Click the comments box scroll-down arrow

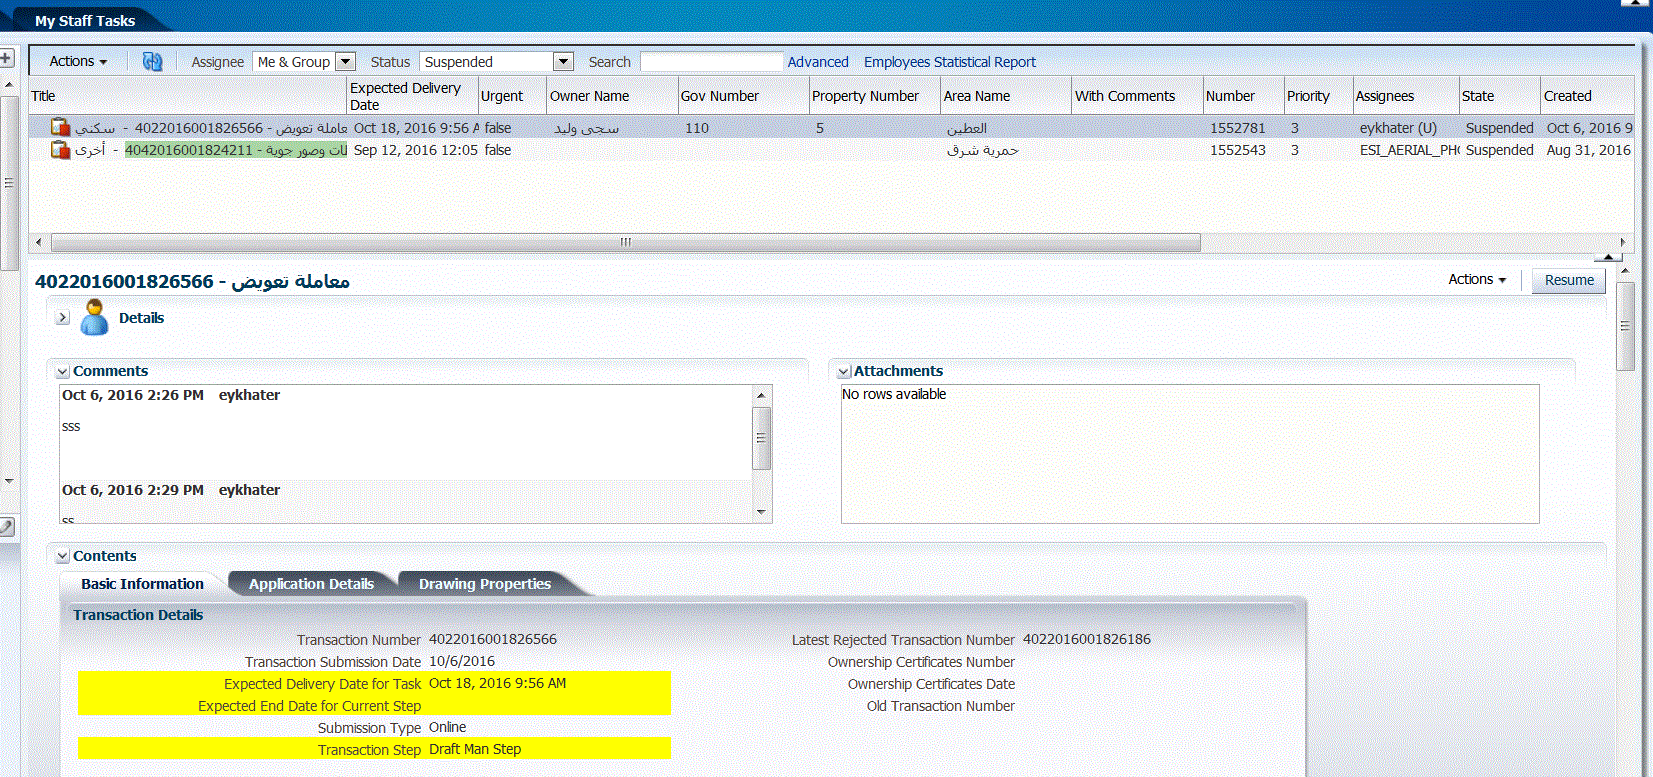(761, 512)
